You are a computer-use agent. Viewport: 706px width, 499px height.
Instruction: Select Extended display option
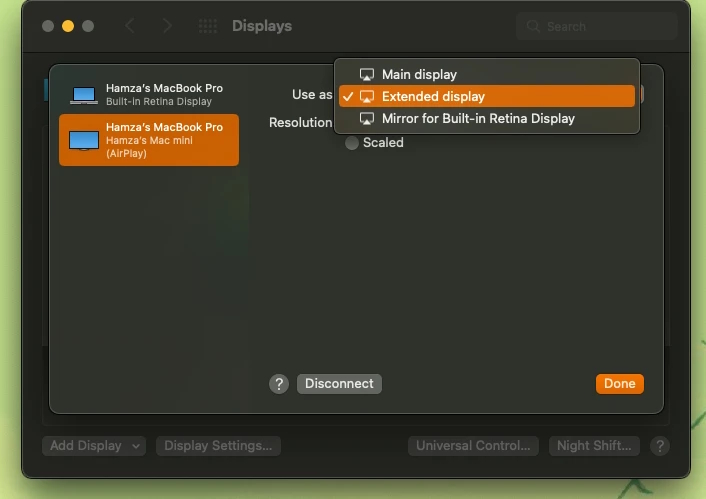pos(487,96)
